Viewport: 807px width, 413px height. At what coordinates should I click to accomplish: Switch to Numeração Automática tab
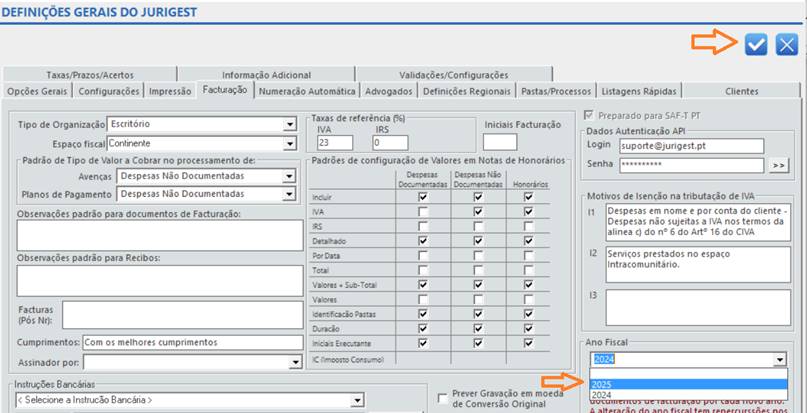pyautogui.click(x=307, y=91)
